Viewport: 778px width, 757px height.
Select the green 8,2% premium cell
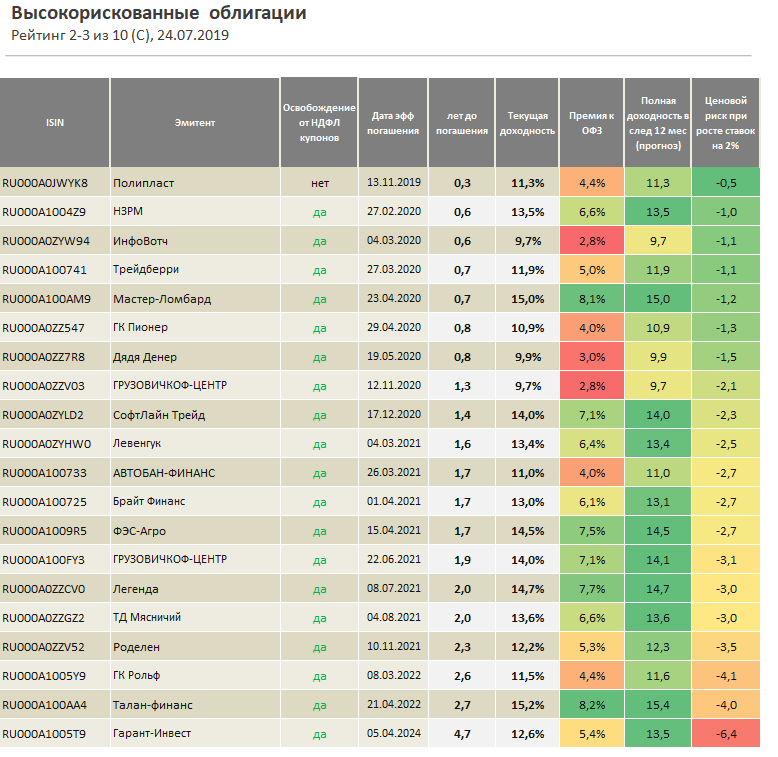coord(591,705)
